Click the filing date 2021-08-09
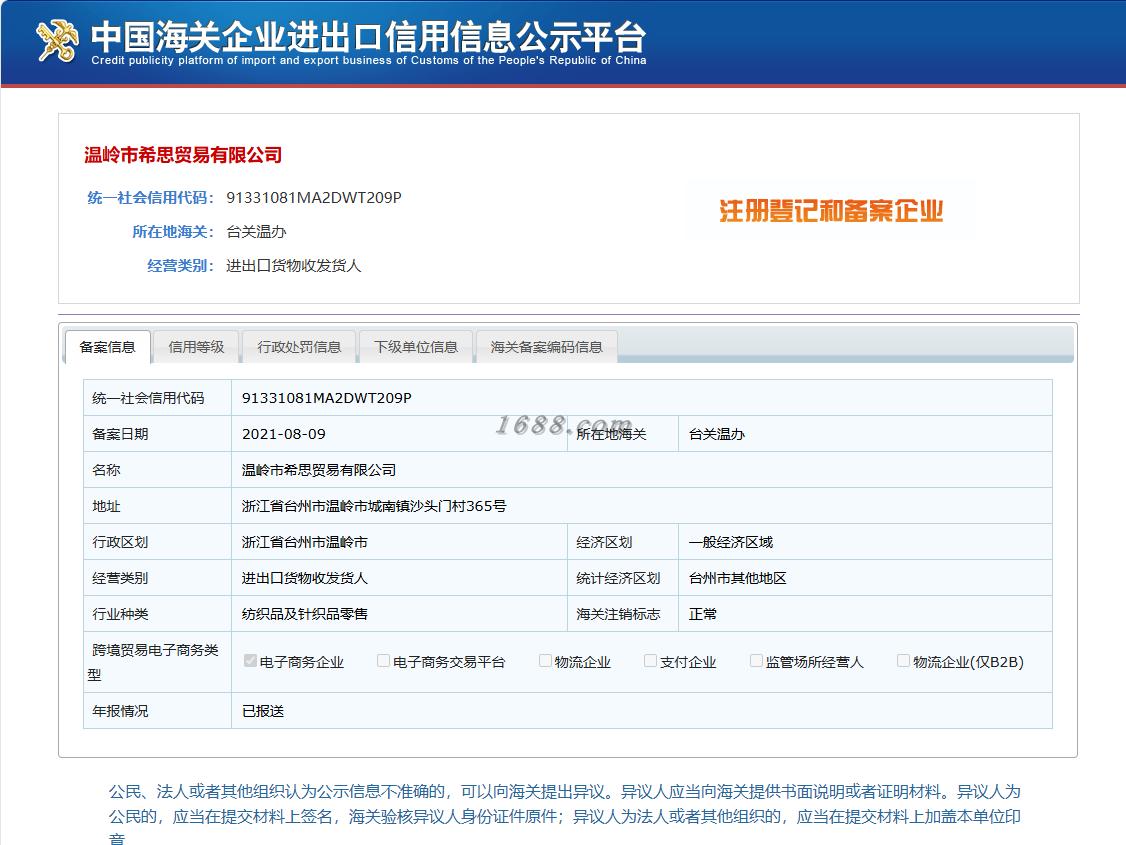1126x845 pixels. (x=284, y=434)
